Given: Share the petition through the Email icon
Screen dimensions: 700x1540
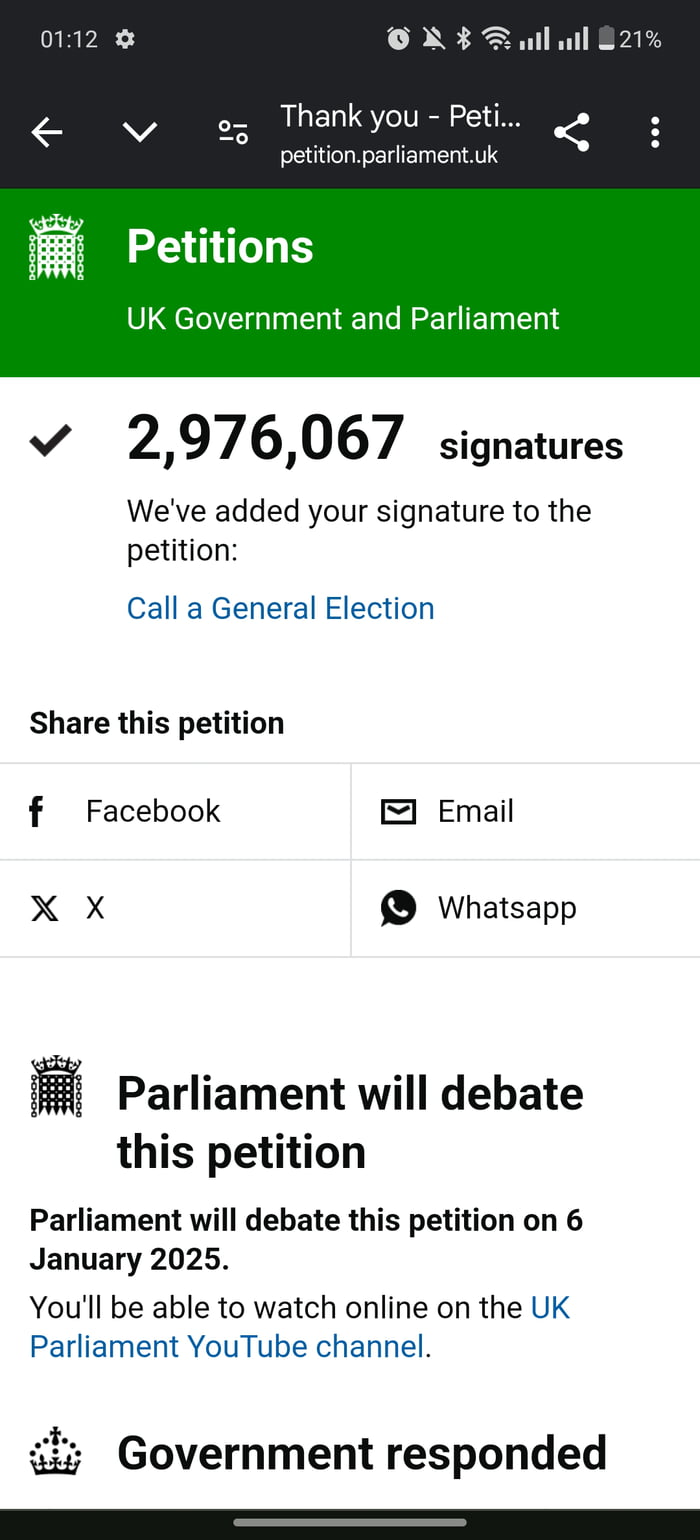Looking at the screenshot, I should pyautogui.click(x=397, y=811).
